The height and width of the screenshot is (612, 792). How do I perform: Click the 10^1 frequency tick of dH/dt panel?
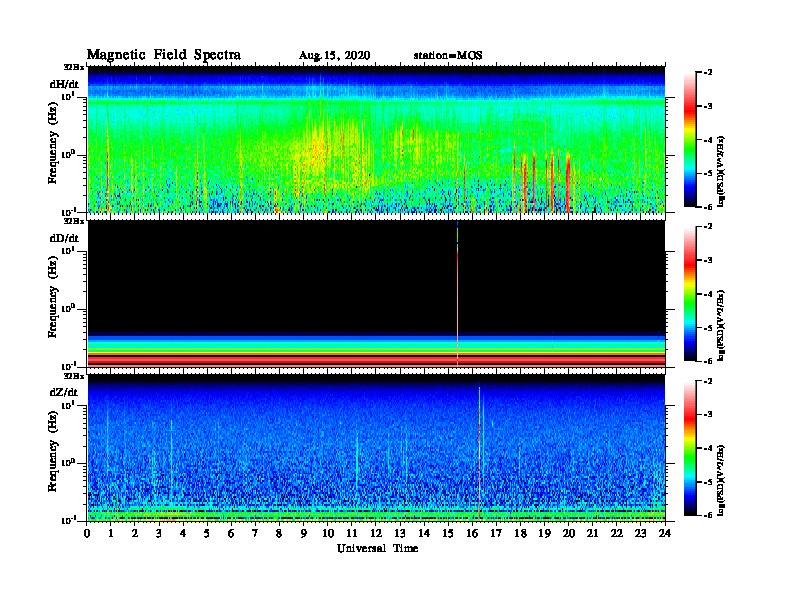click(68, 96)
